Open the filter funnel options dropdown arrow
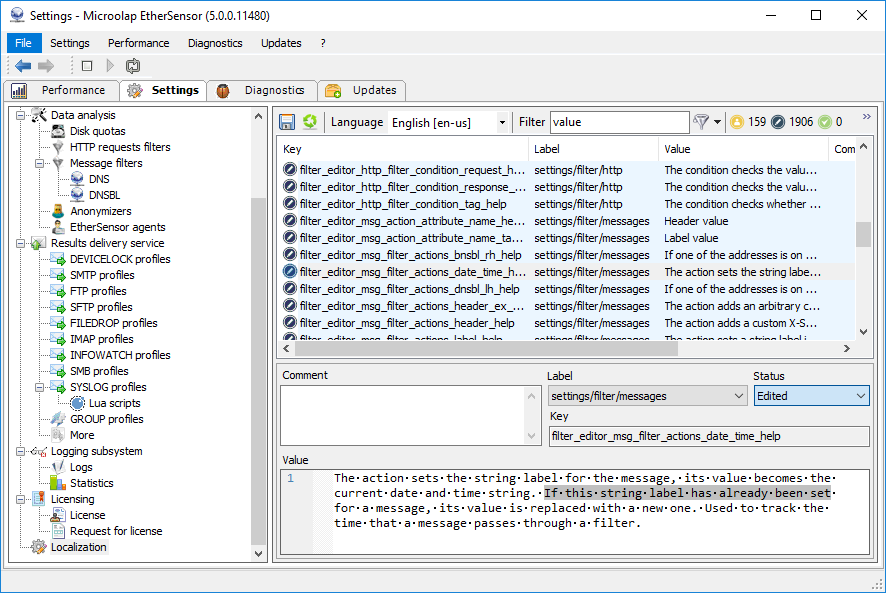The height and width of the screenshot is (593, 886). [x=717, y=122]
